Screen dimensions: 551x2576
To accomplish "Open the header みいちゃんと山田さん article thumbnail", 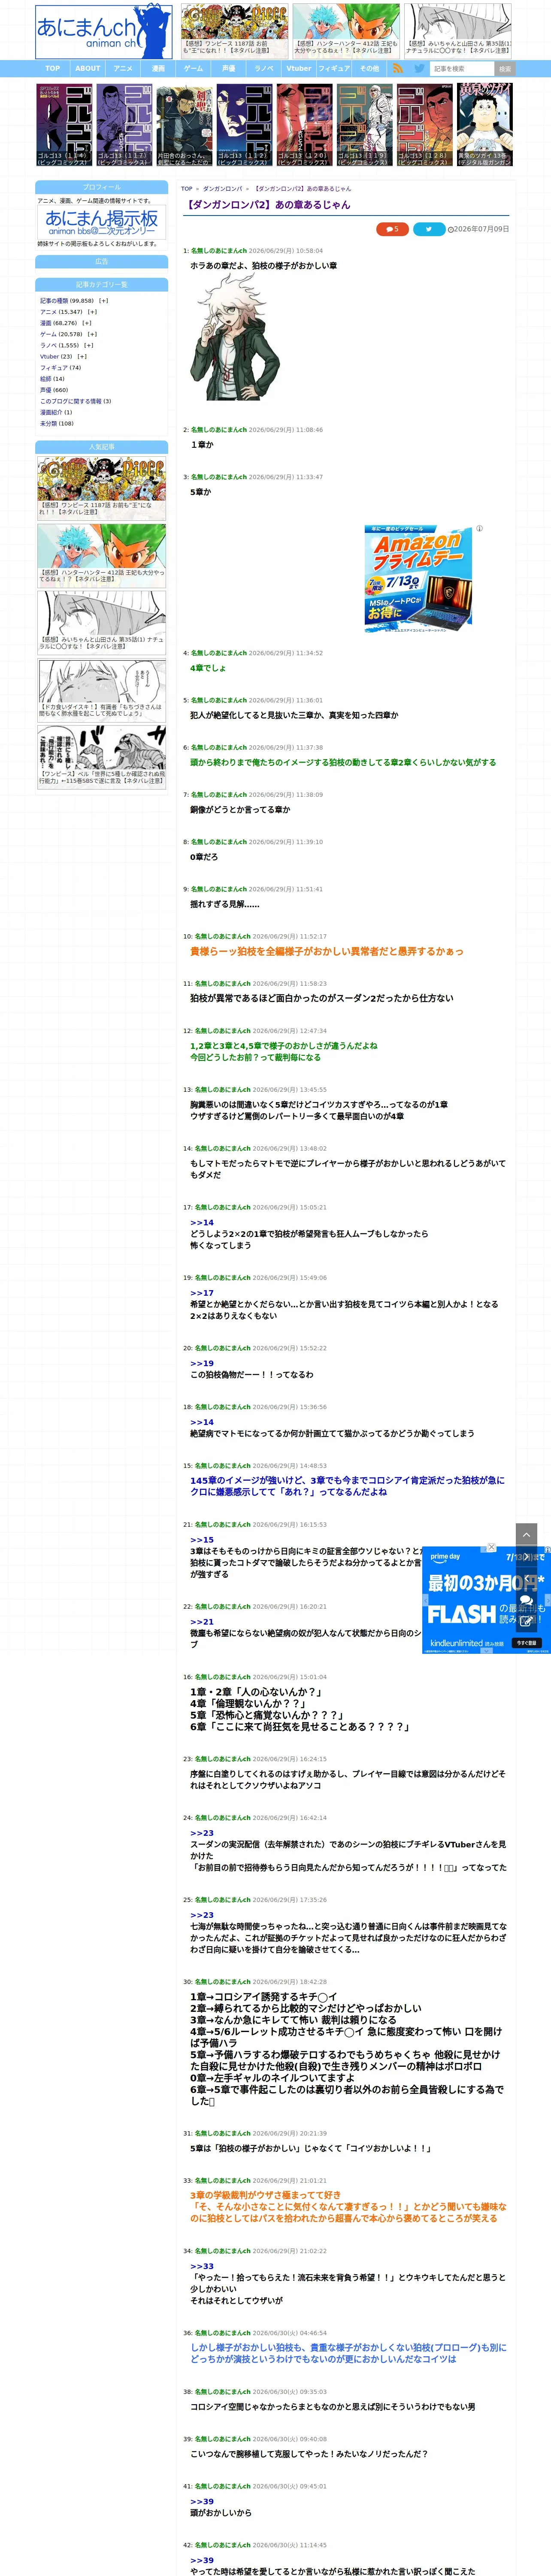I will [x=458, y=31].
